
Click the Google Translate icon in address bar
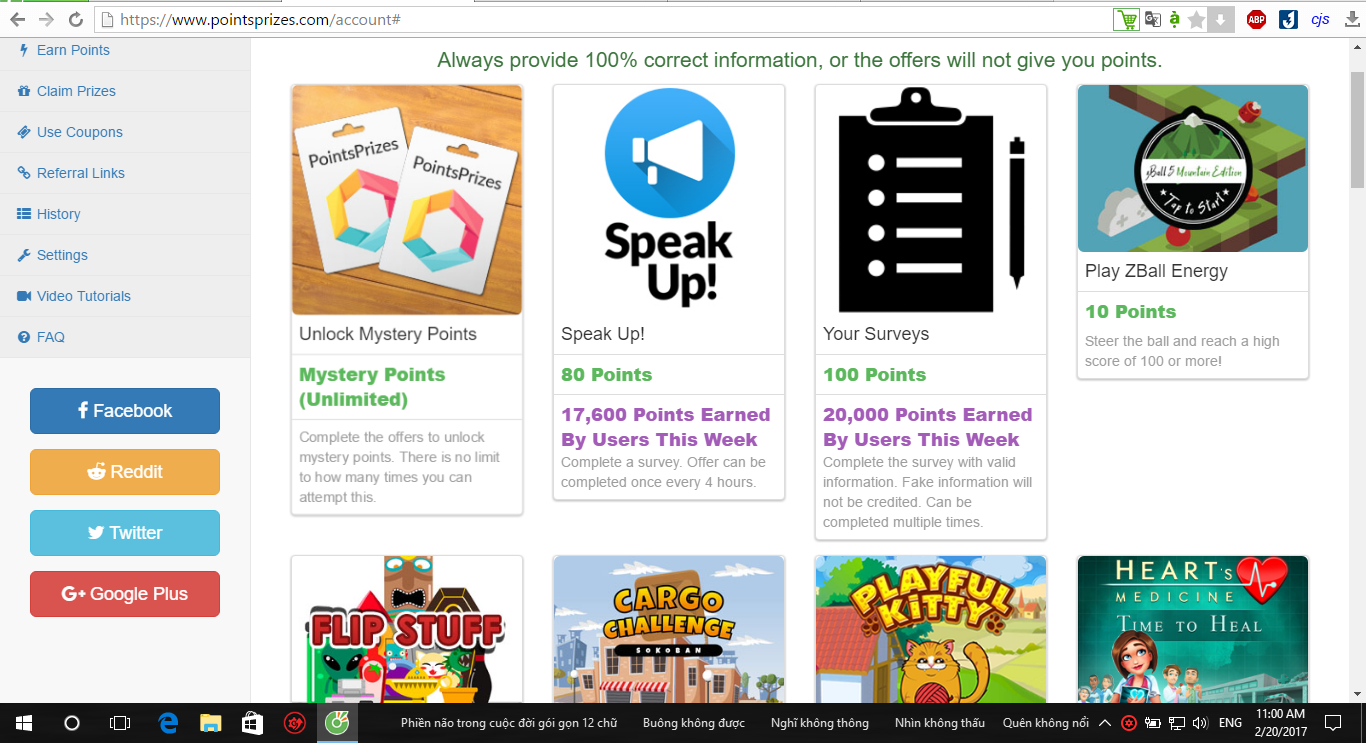[x=1152, y=19]
